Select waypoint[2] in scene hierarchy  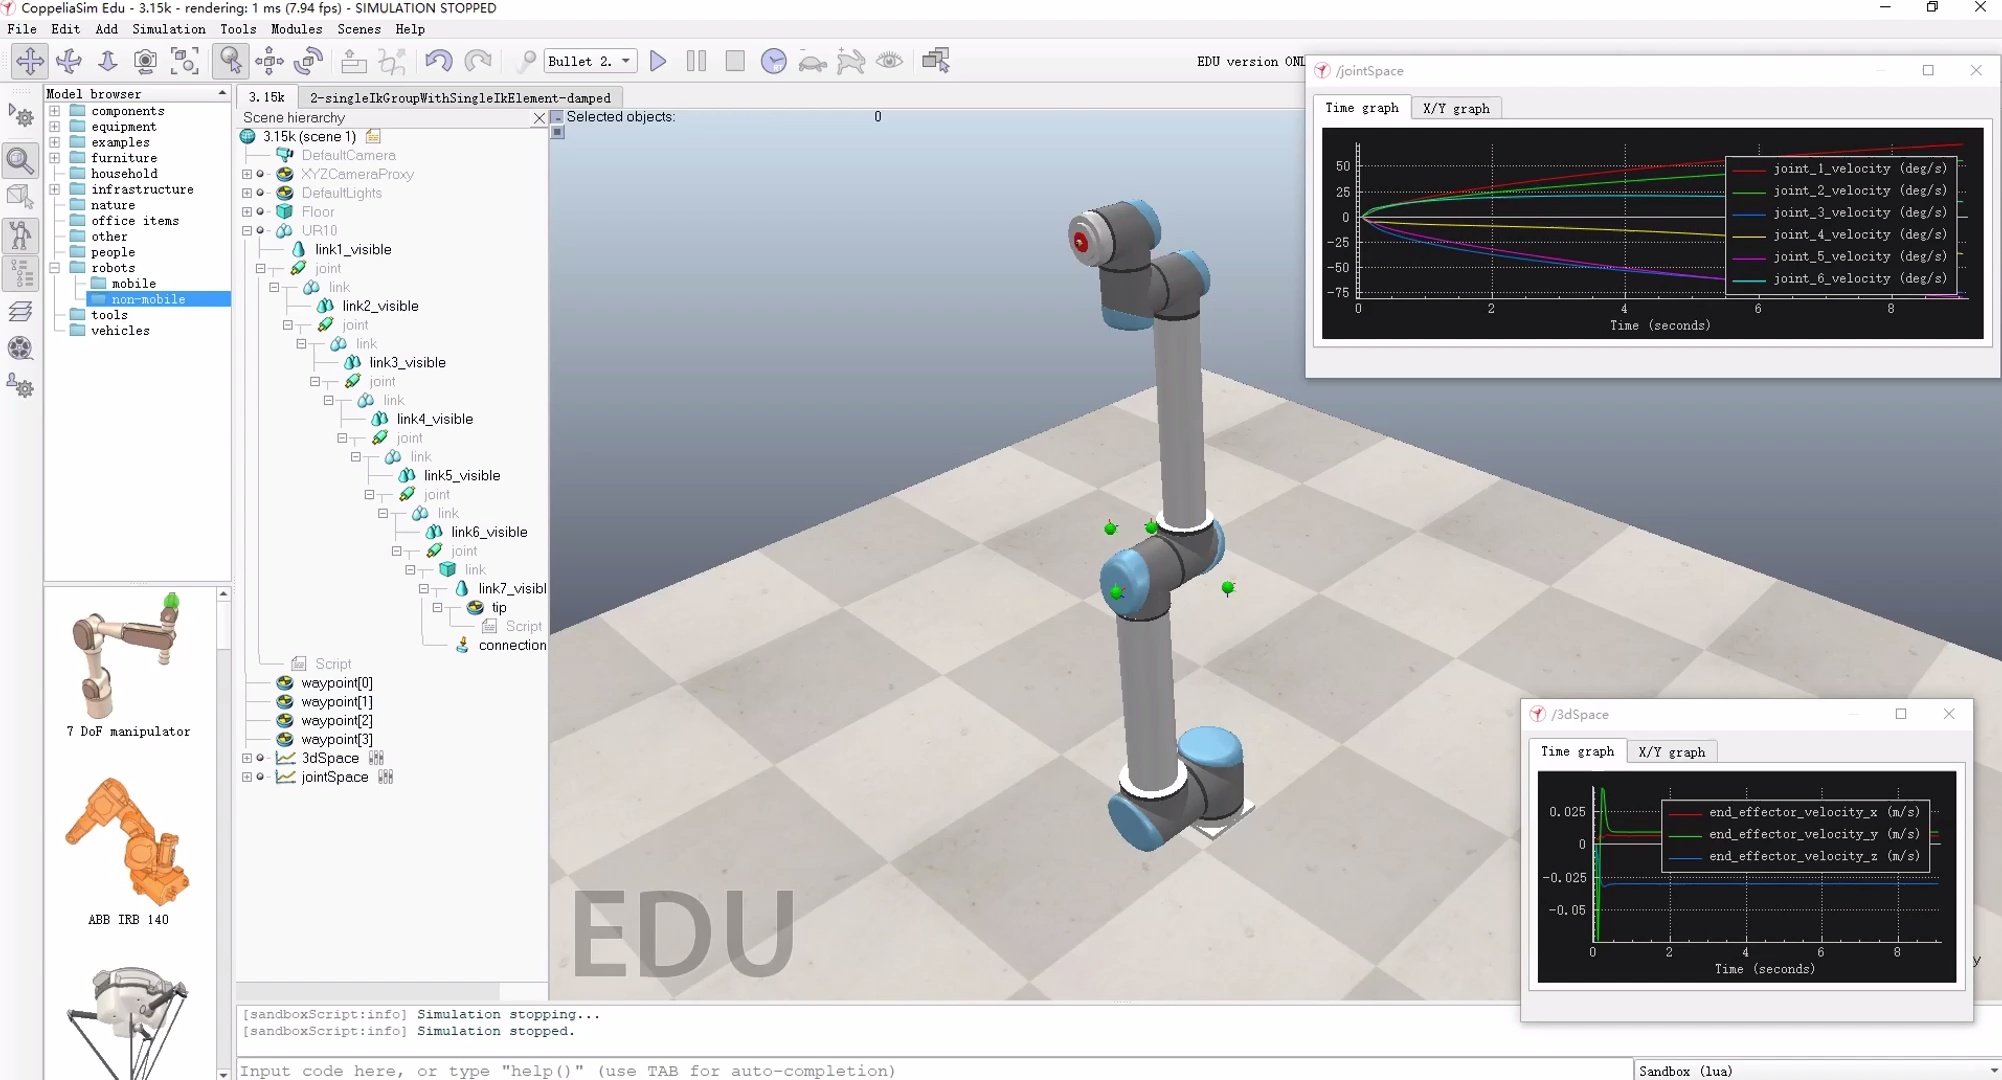(336, 720)
